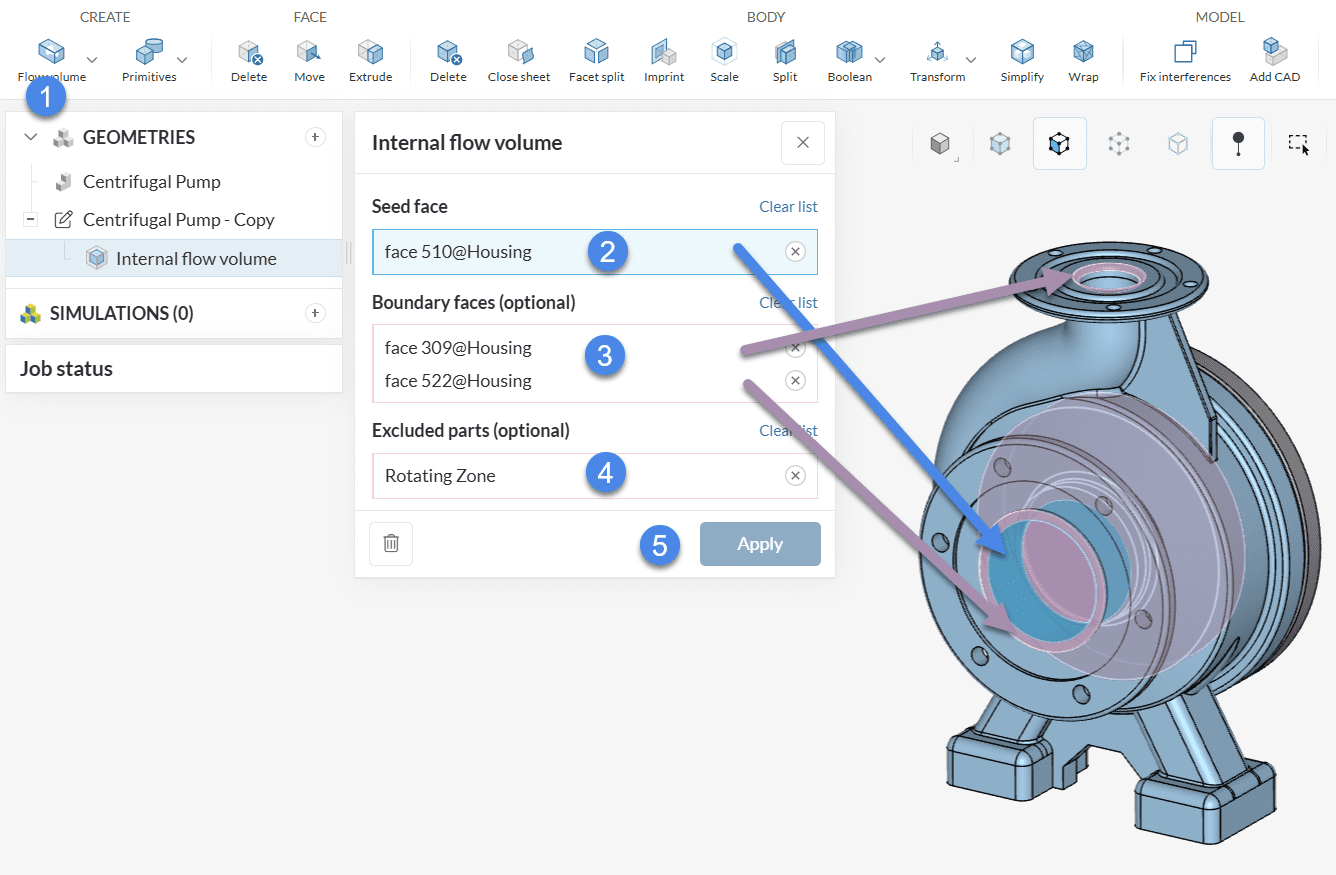Select the Close sheet tool
This screenshot has height=875, width=1336.
click(518, 61)
